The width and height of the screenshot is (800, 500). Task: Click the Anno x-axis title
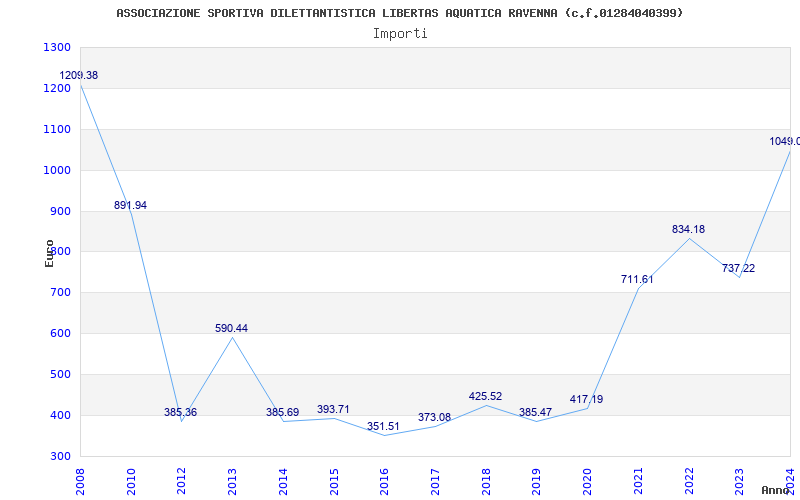778,490
